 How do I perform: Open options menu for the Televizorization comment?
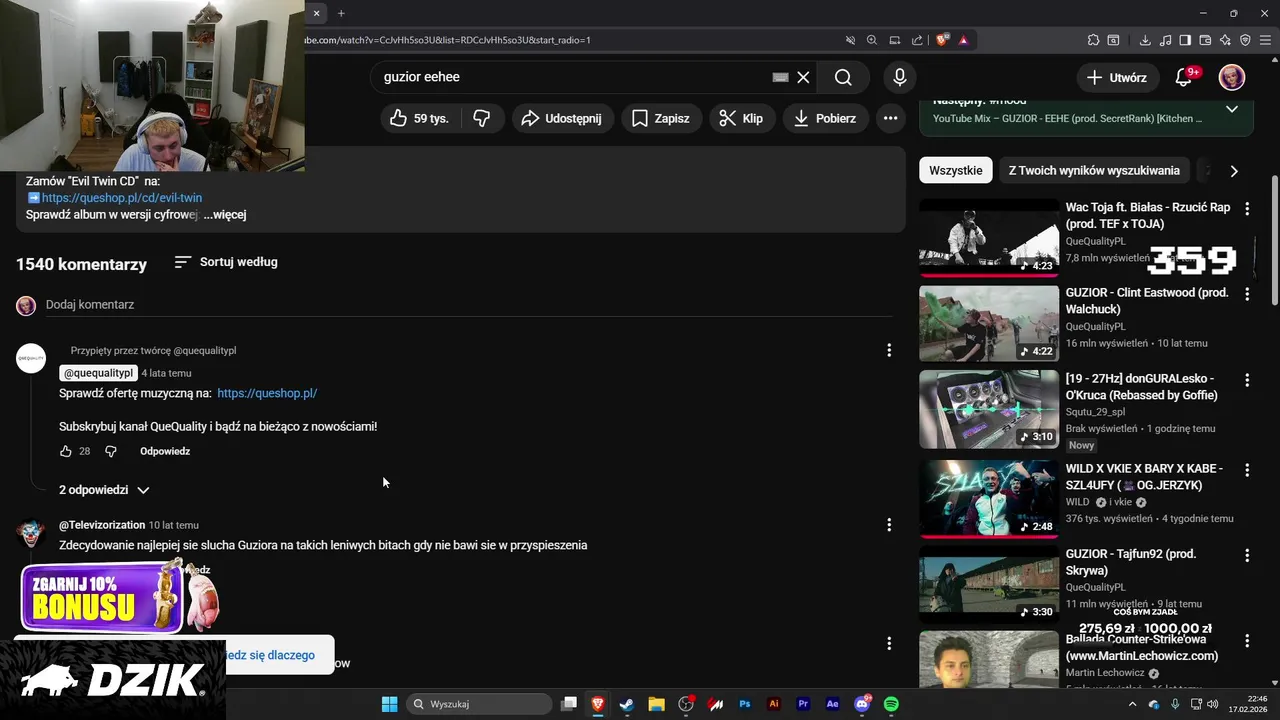[x=889, y=525]
